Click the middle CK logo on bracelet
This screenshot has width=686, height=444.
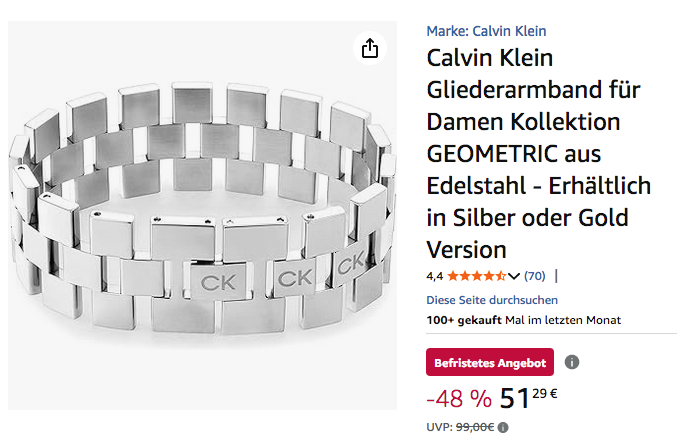[x=291, y=277]
